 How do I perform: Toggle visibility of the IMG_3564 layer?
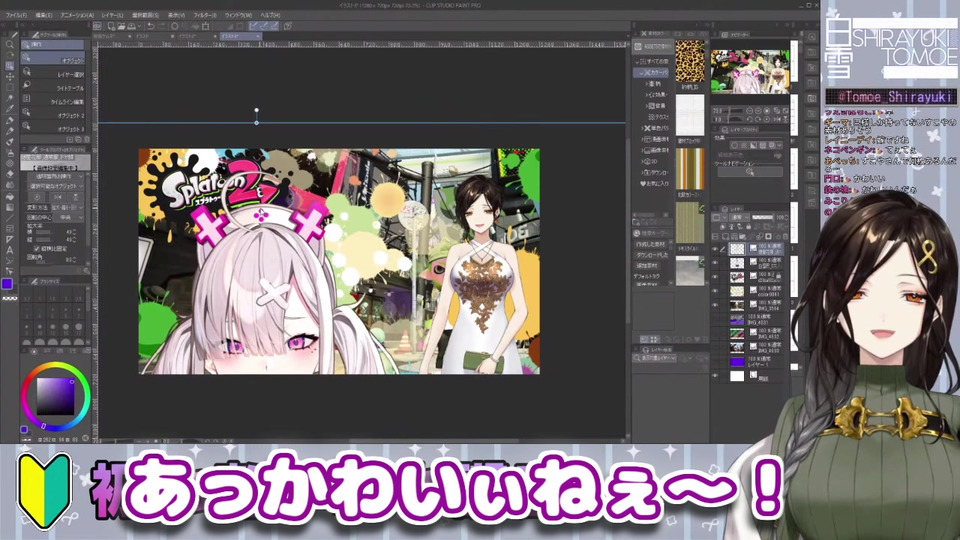click(714, 305)
